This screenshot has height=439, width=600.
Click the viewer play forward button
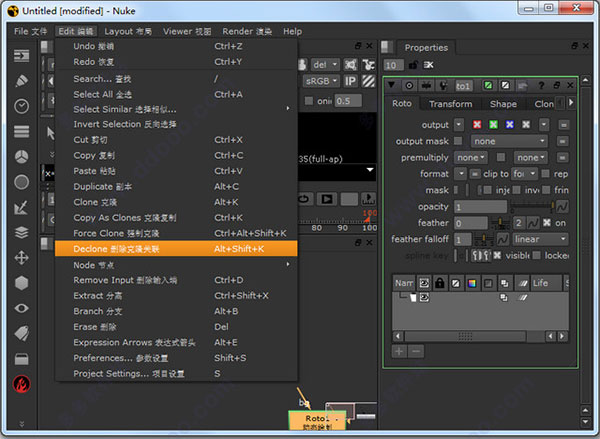pos(326,199)
